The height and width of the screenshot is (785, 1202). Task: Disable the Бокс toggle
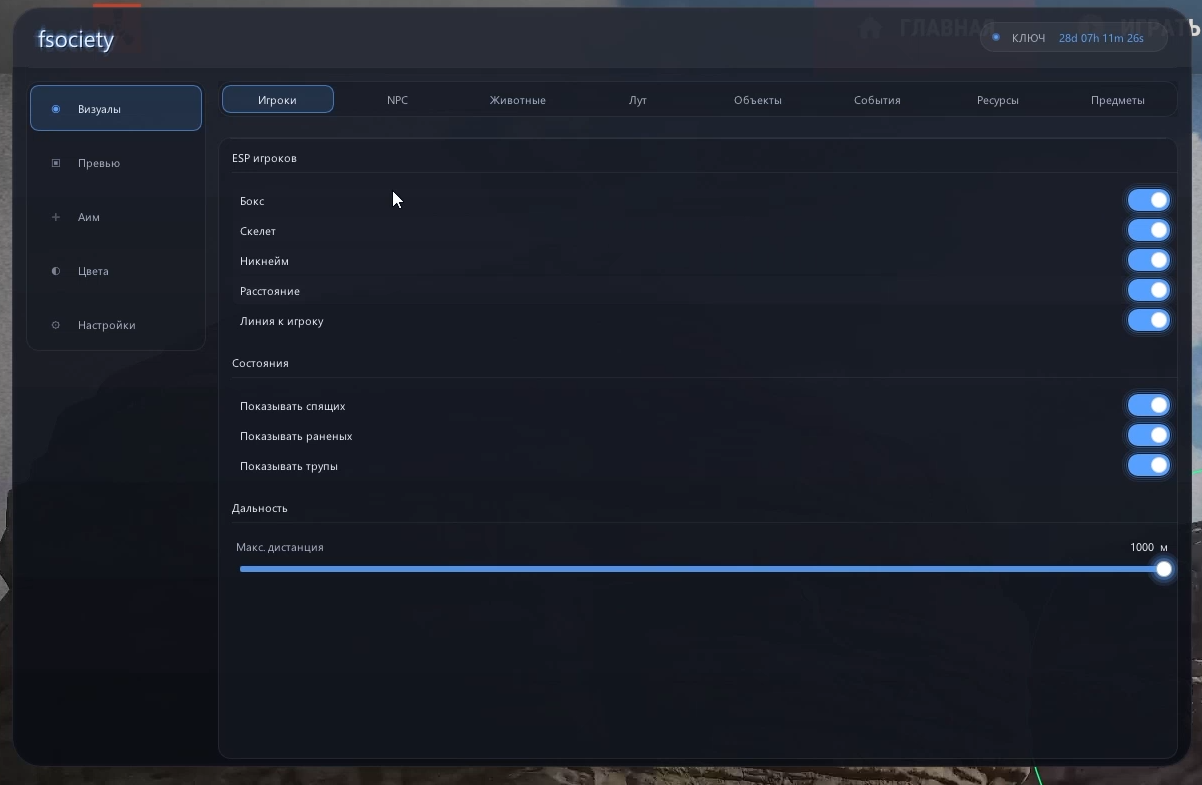click(1148, 200)
